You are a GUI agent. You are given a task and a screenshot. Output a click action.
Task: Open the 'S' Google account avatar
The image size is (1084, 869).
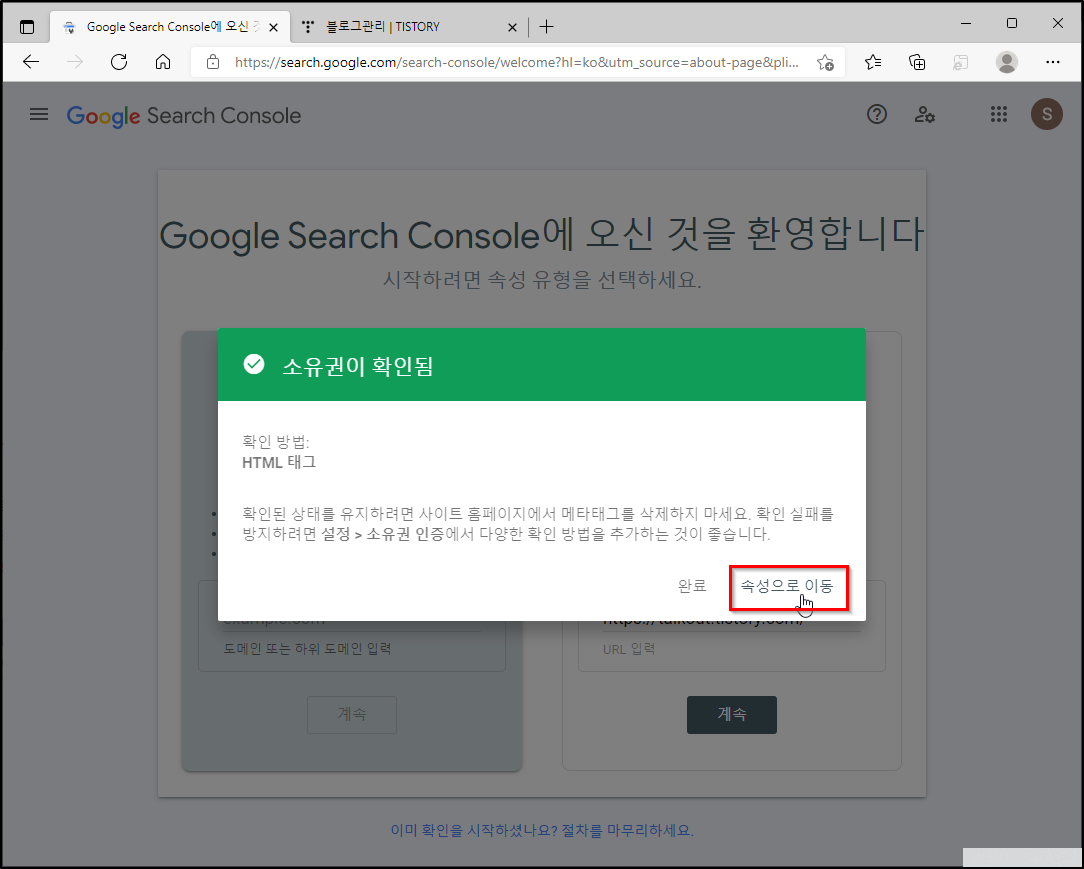pos(1047,115)
